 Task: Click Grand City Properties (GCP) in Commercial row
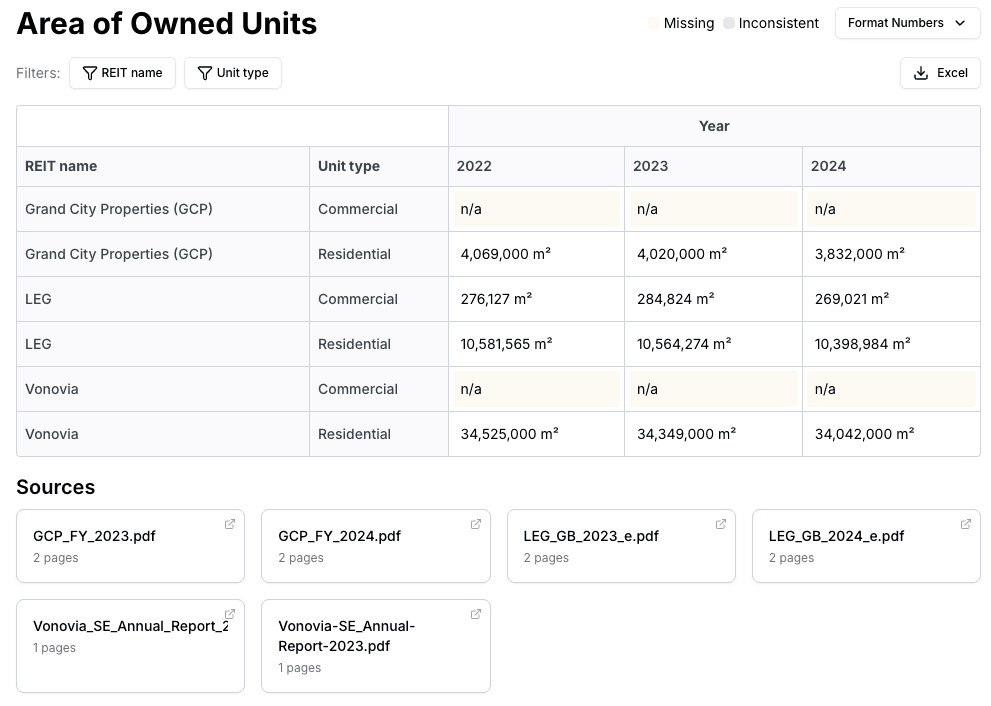(x=119, y=209)
